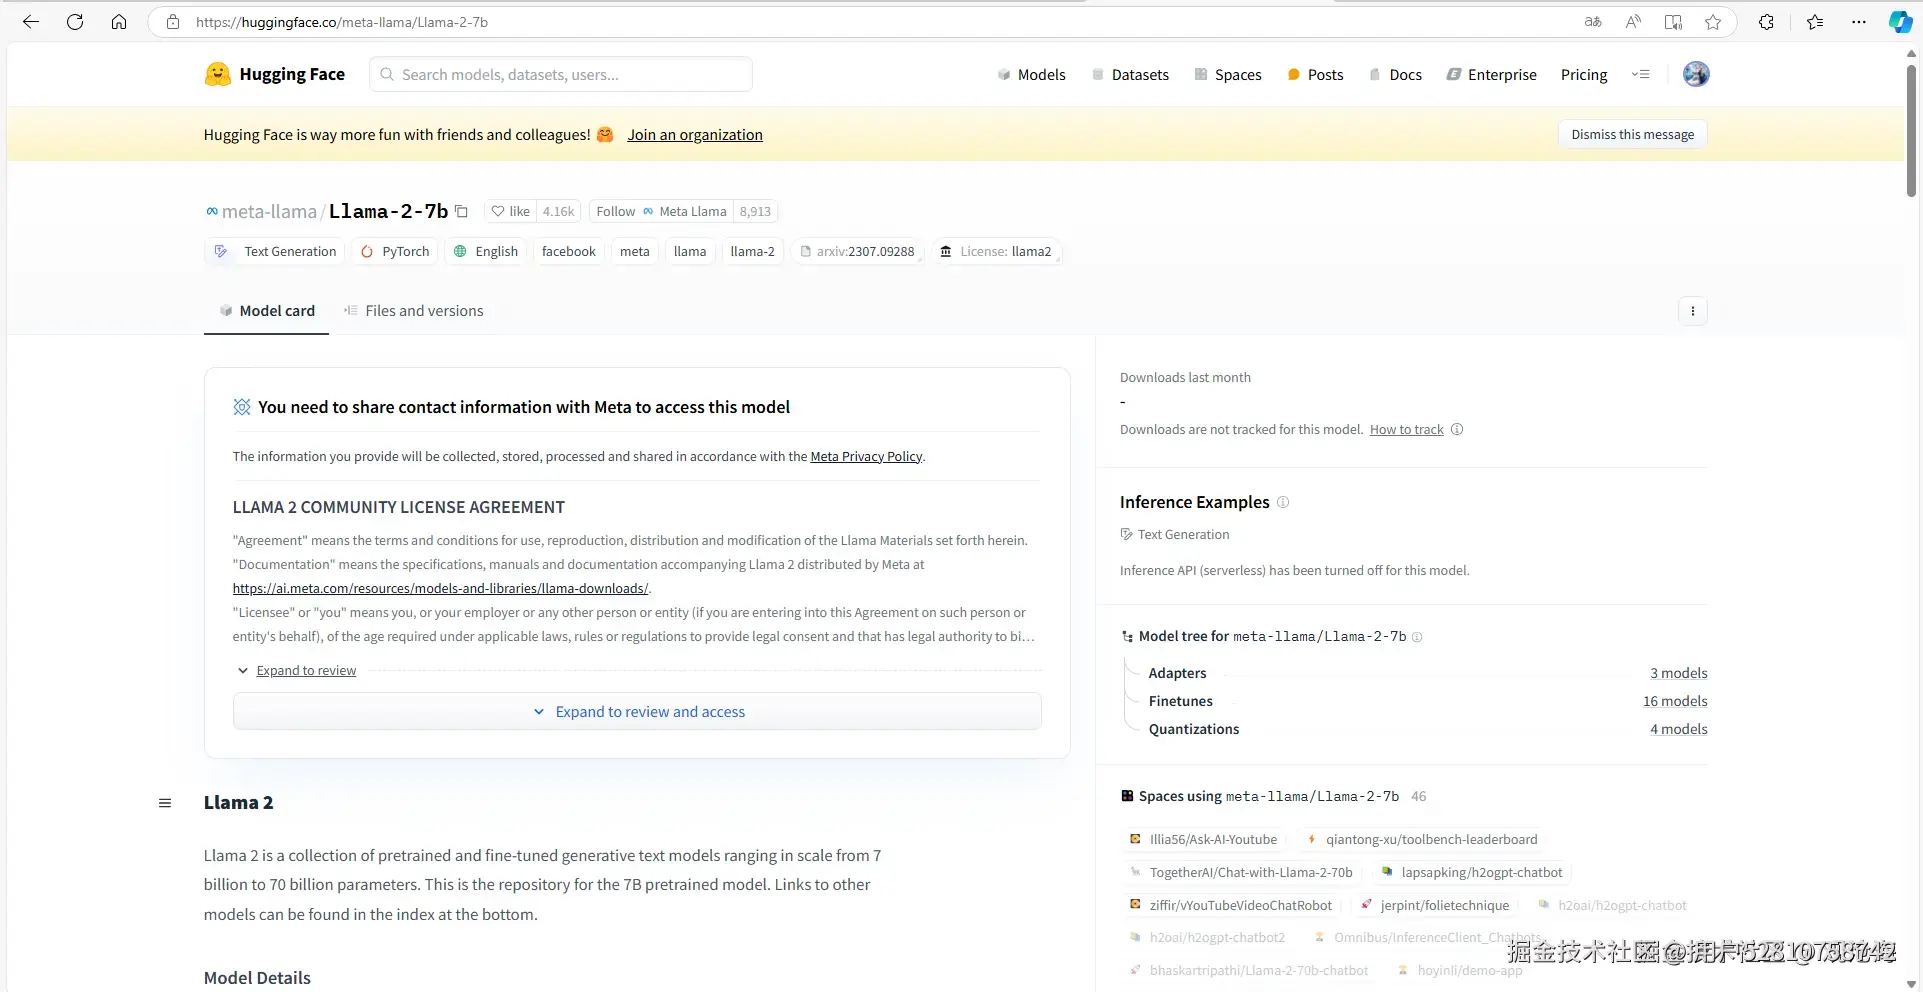
Task: Open the llama-downloads URL link
Action: pyautogui.click(x=441, y=589)
